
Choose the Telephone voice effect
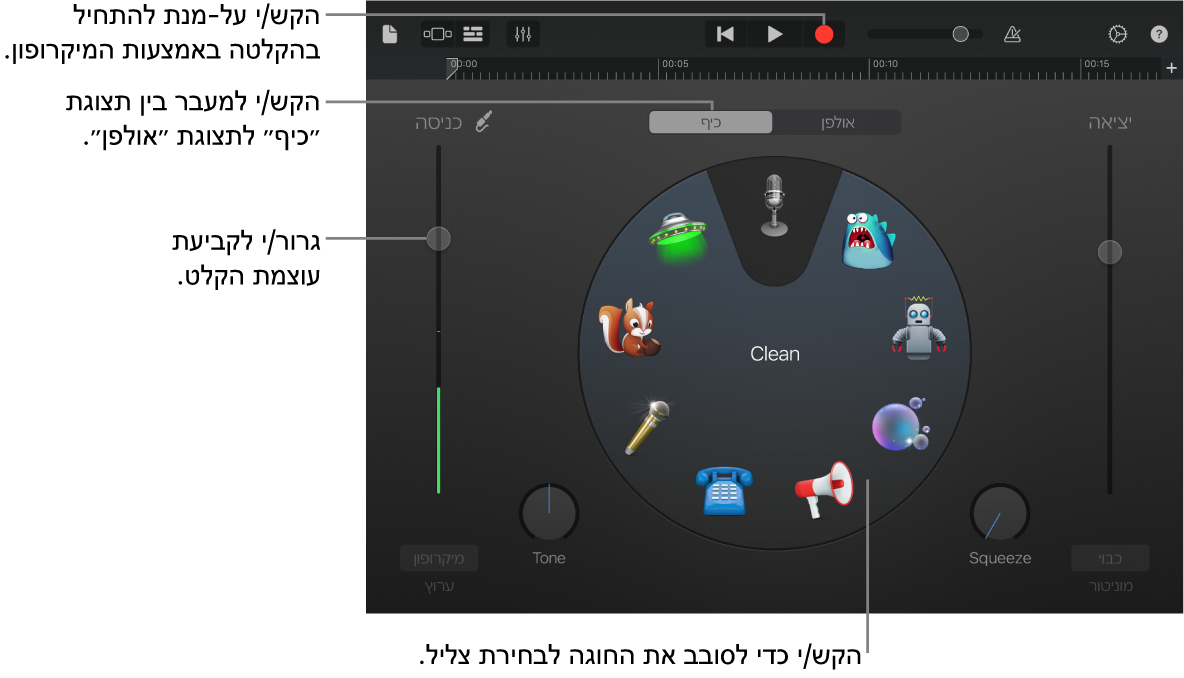pyautogui.click(x=723, y=491)
